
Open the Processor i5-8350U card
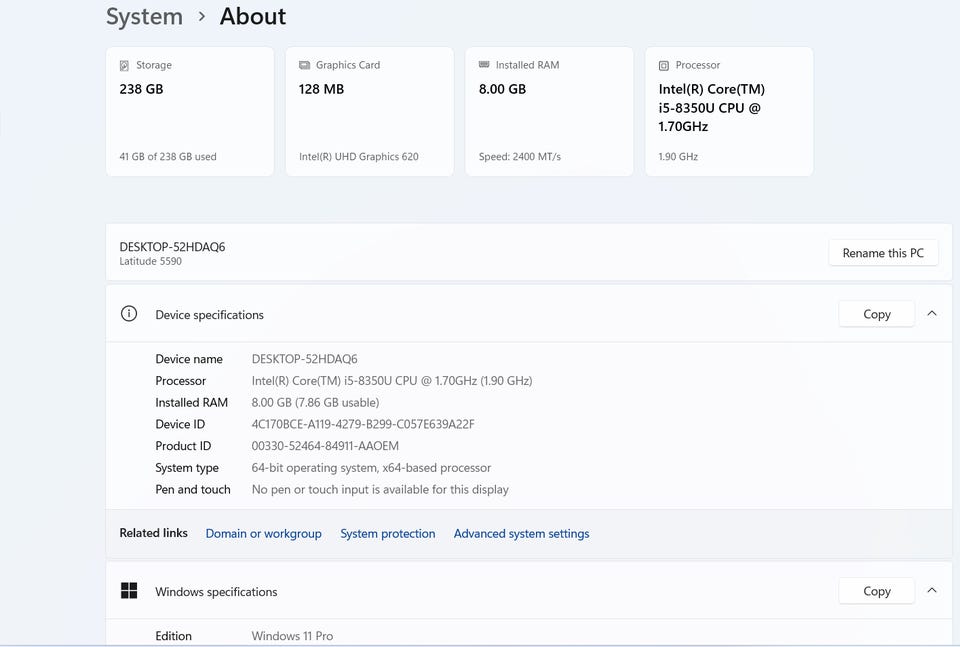pos(729,112)
